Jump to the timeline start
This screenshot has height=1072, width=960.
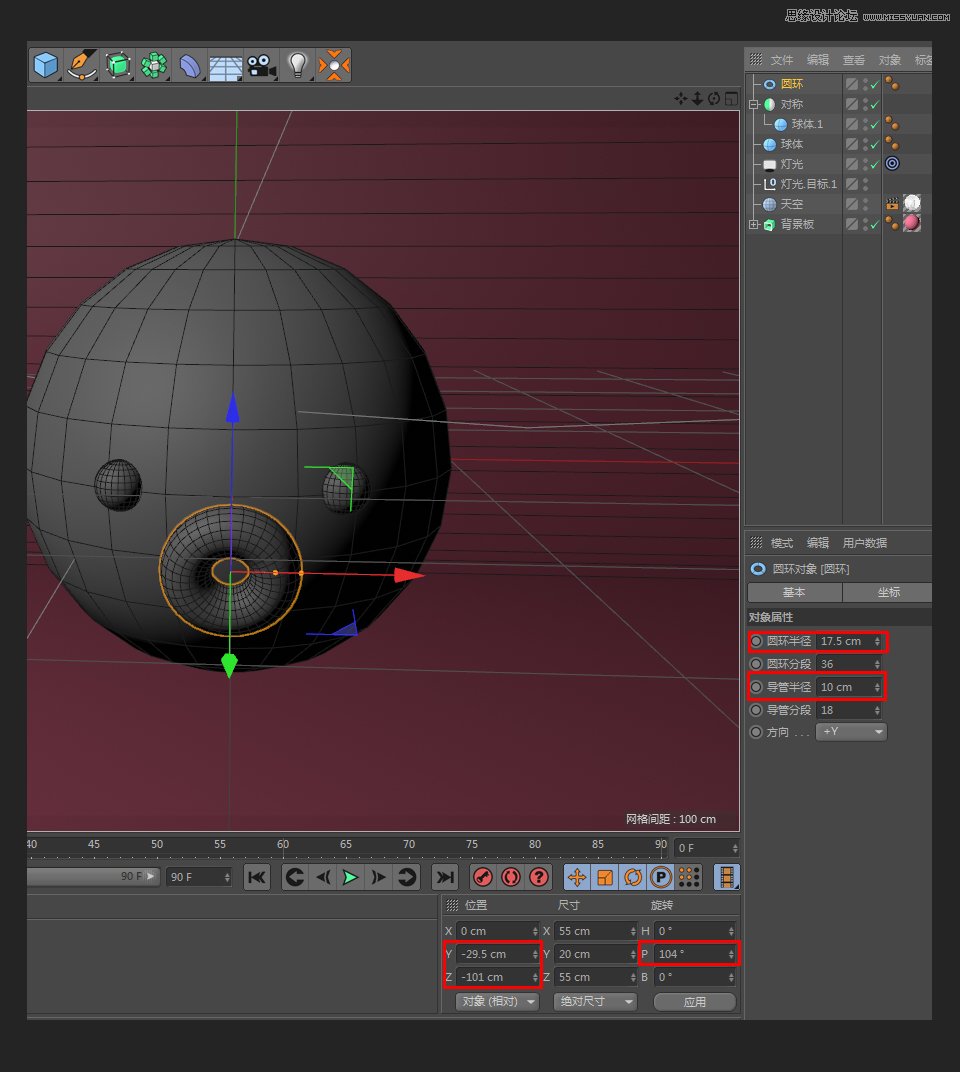pyautogui.click(x=257, y=877)
